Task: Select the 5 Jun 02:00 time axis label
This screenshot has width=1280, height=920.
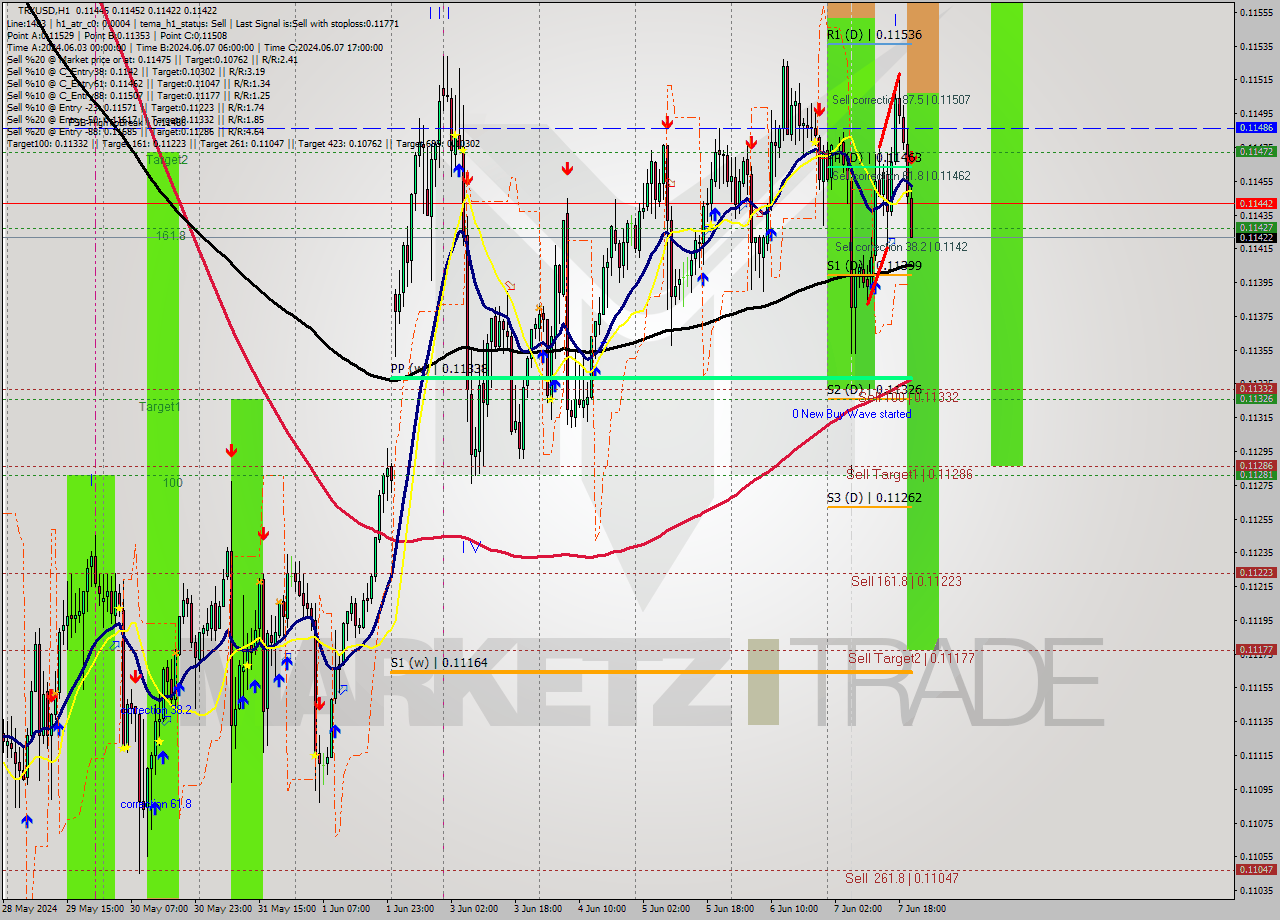Action: 666,909
